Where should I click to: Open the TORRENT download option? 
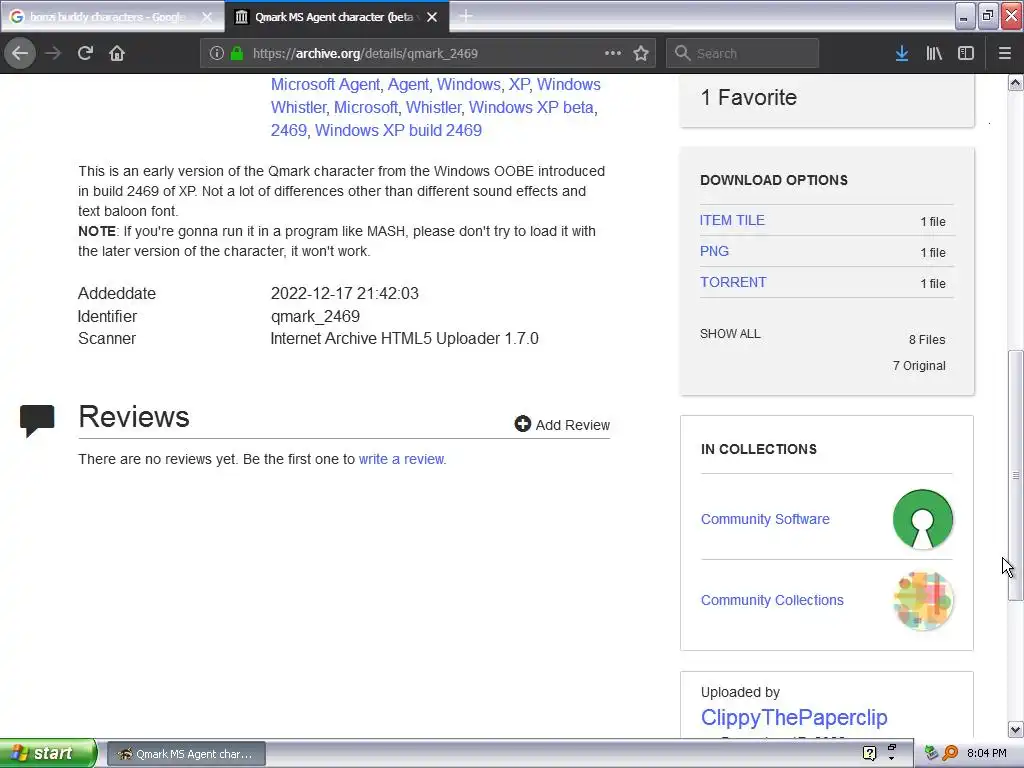coord(733,282)
